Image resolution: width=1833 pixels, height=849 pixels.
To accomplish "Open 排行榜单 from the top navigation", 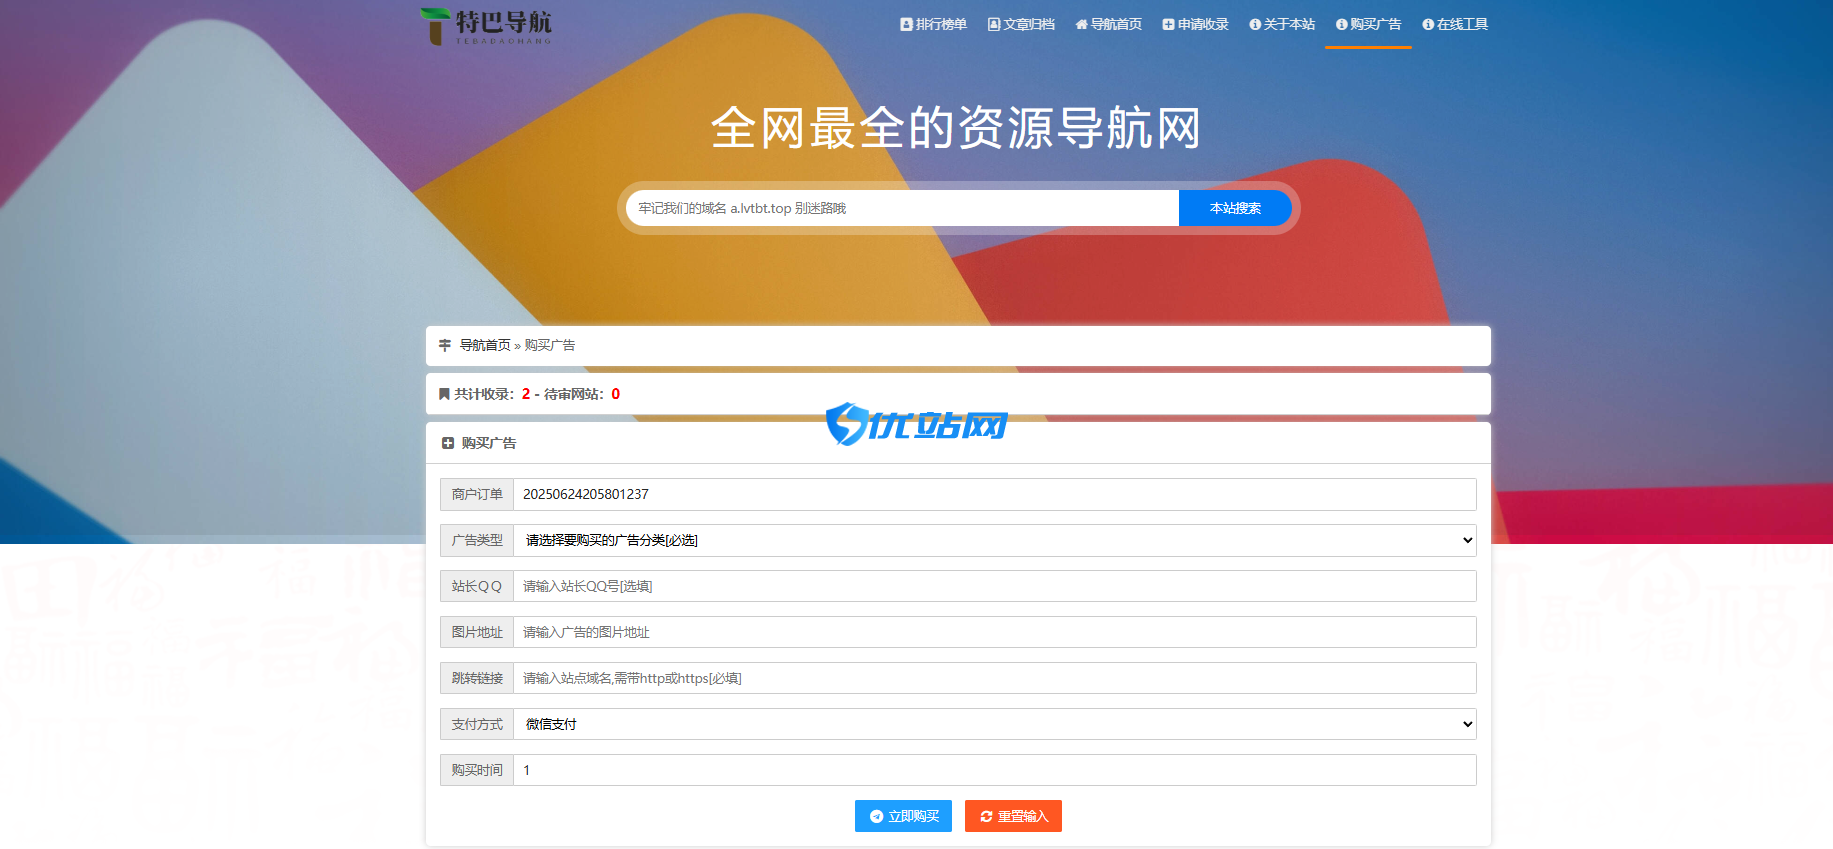I will (x=934, y=24).
